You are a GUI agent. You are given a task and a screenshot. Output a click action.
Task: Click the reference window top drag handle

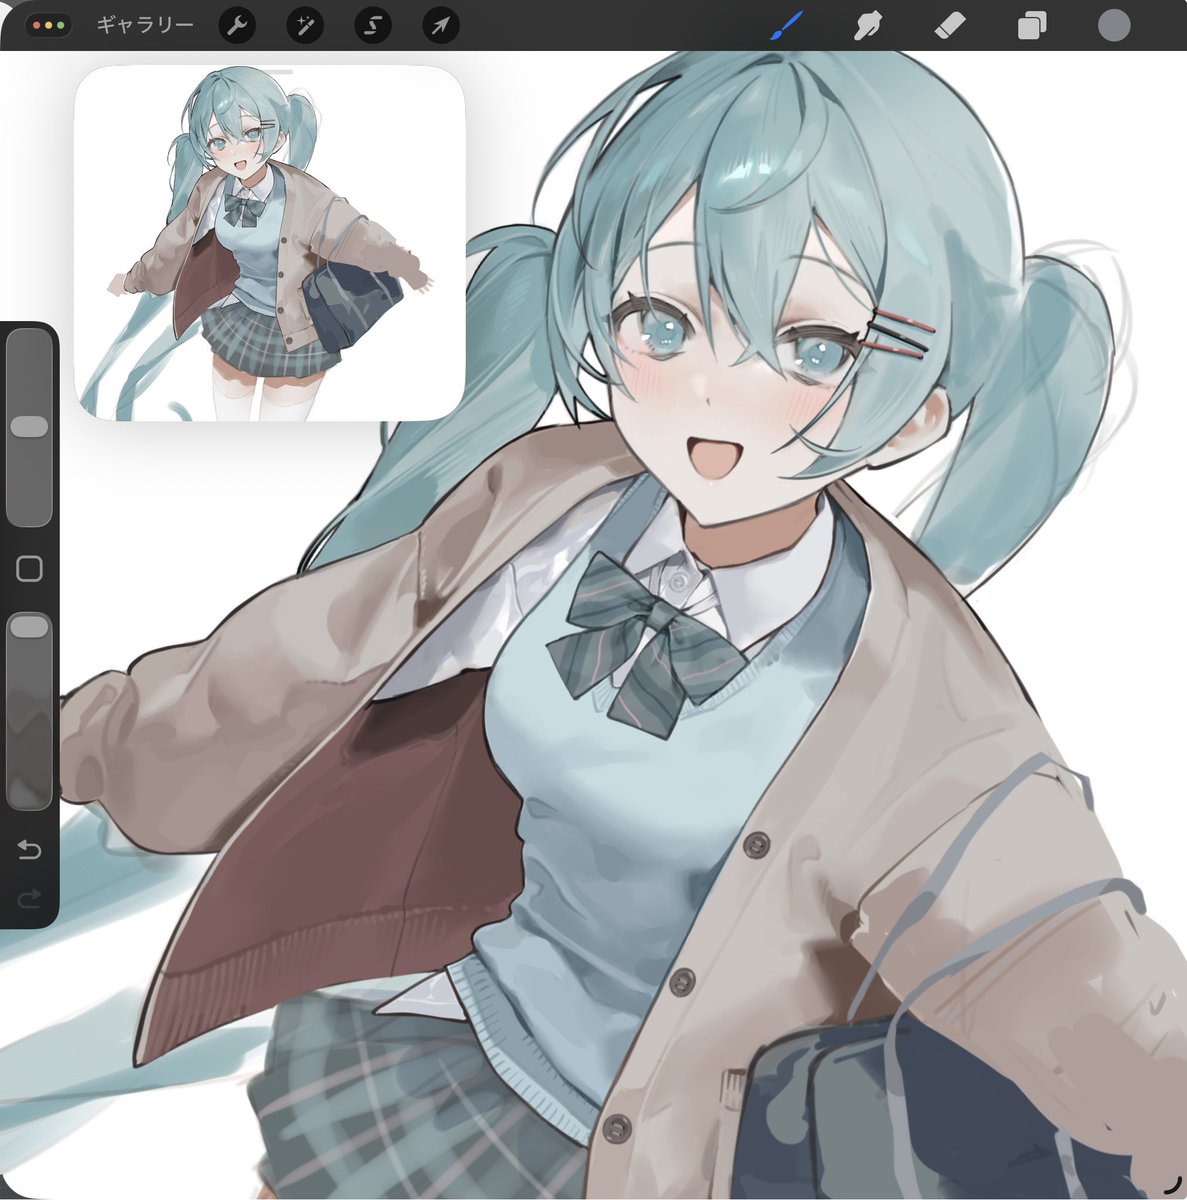tap(270, 72)
